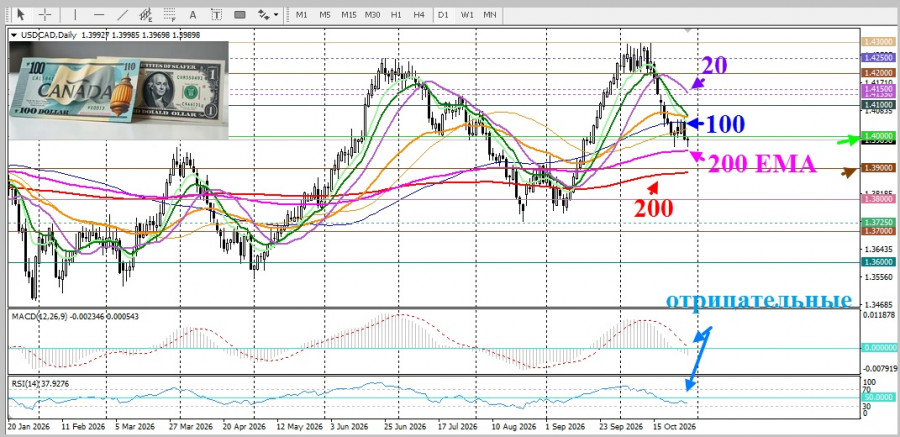The height and width of the screenshot is (437, 900).
Task: Click the 1.36000 price level label
Action: 879,262
